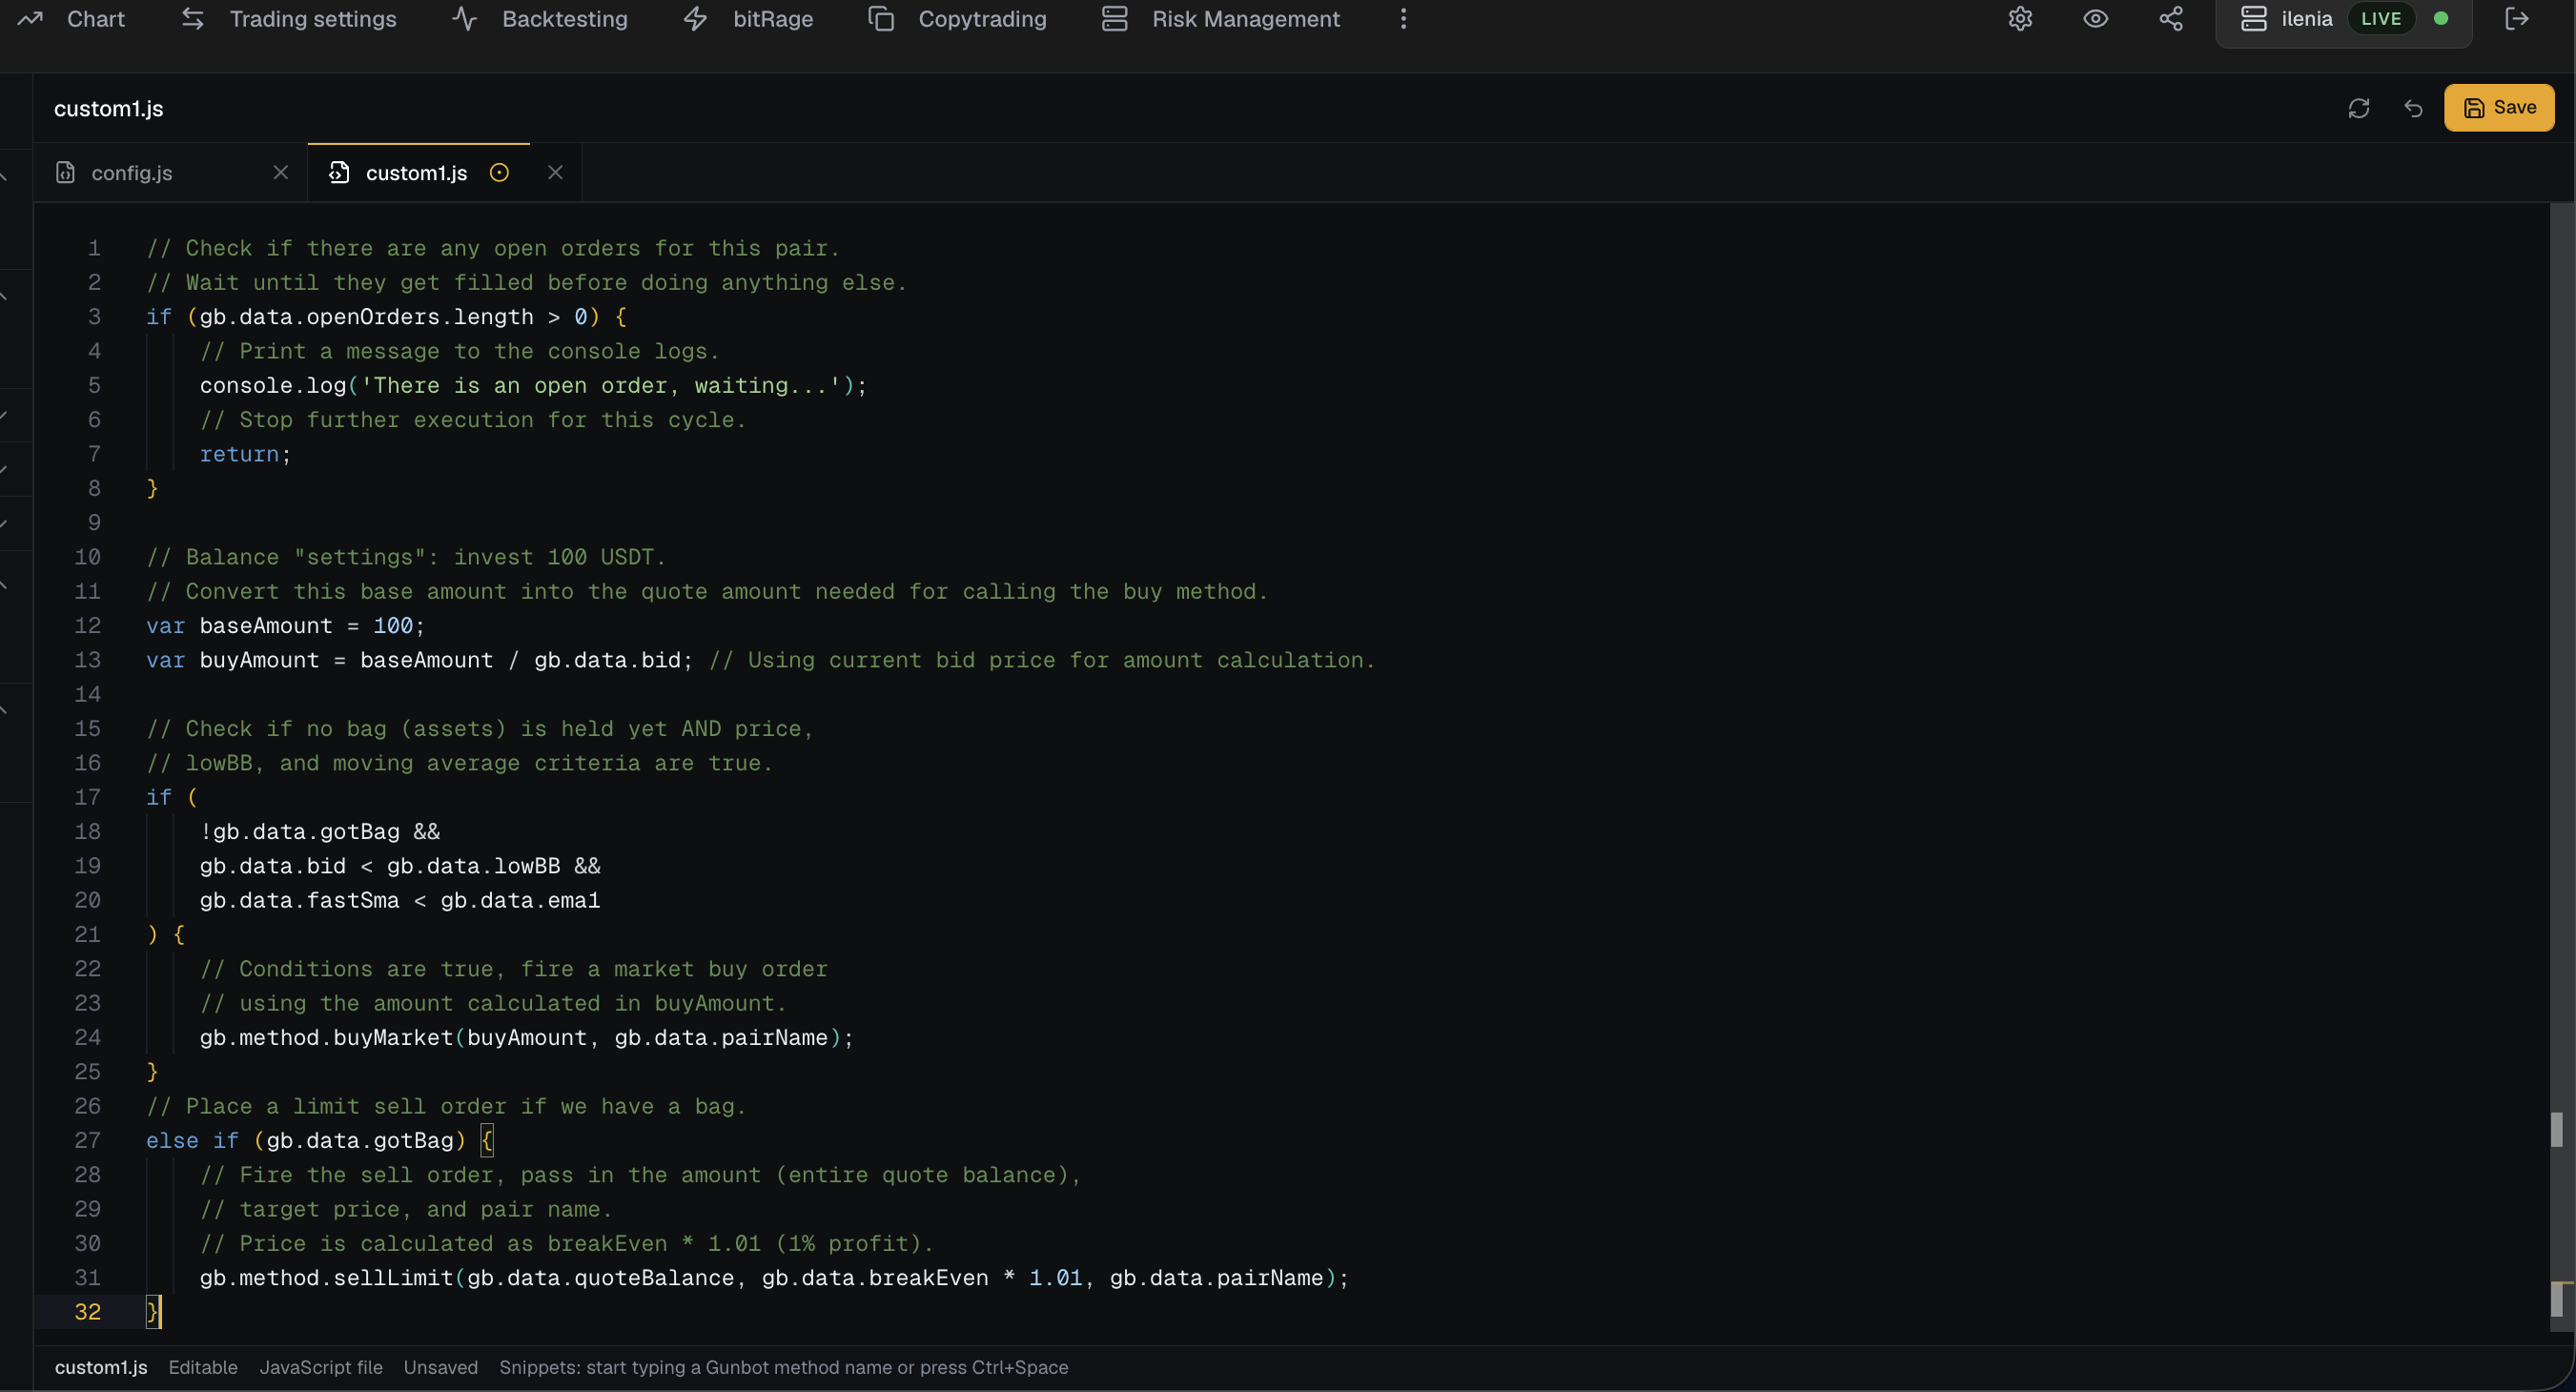Click the undo arrow icon
Viewport: 2576px width, 1392px height.
tap(2413, 108)
